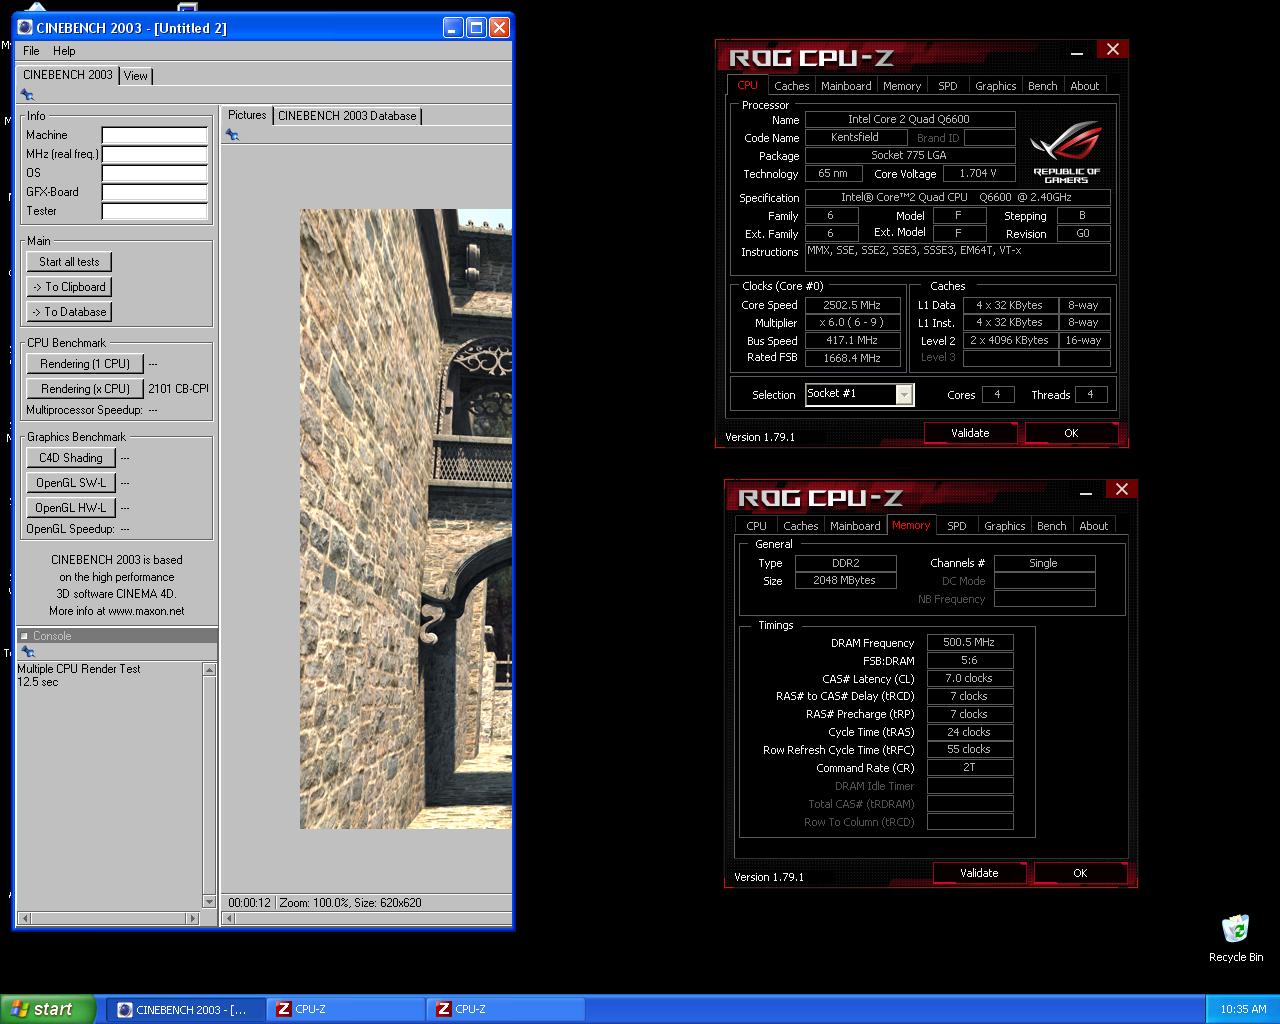
Task: Click the pin icon in the Console panel
Action: coord(28,652)
